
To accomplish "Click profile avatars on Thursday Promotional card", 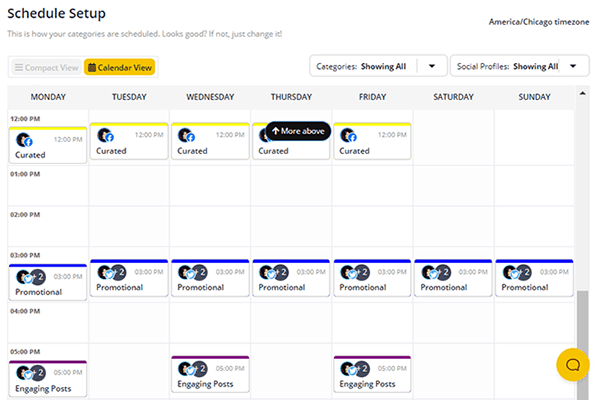I will [x=274, y=272].
